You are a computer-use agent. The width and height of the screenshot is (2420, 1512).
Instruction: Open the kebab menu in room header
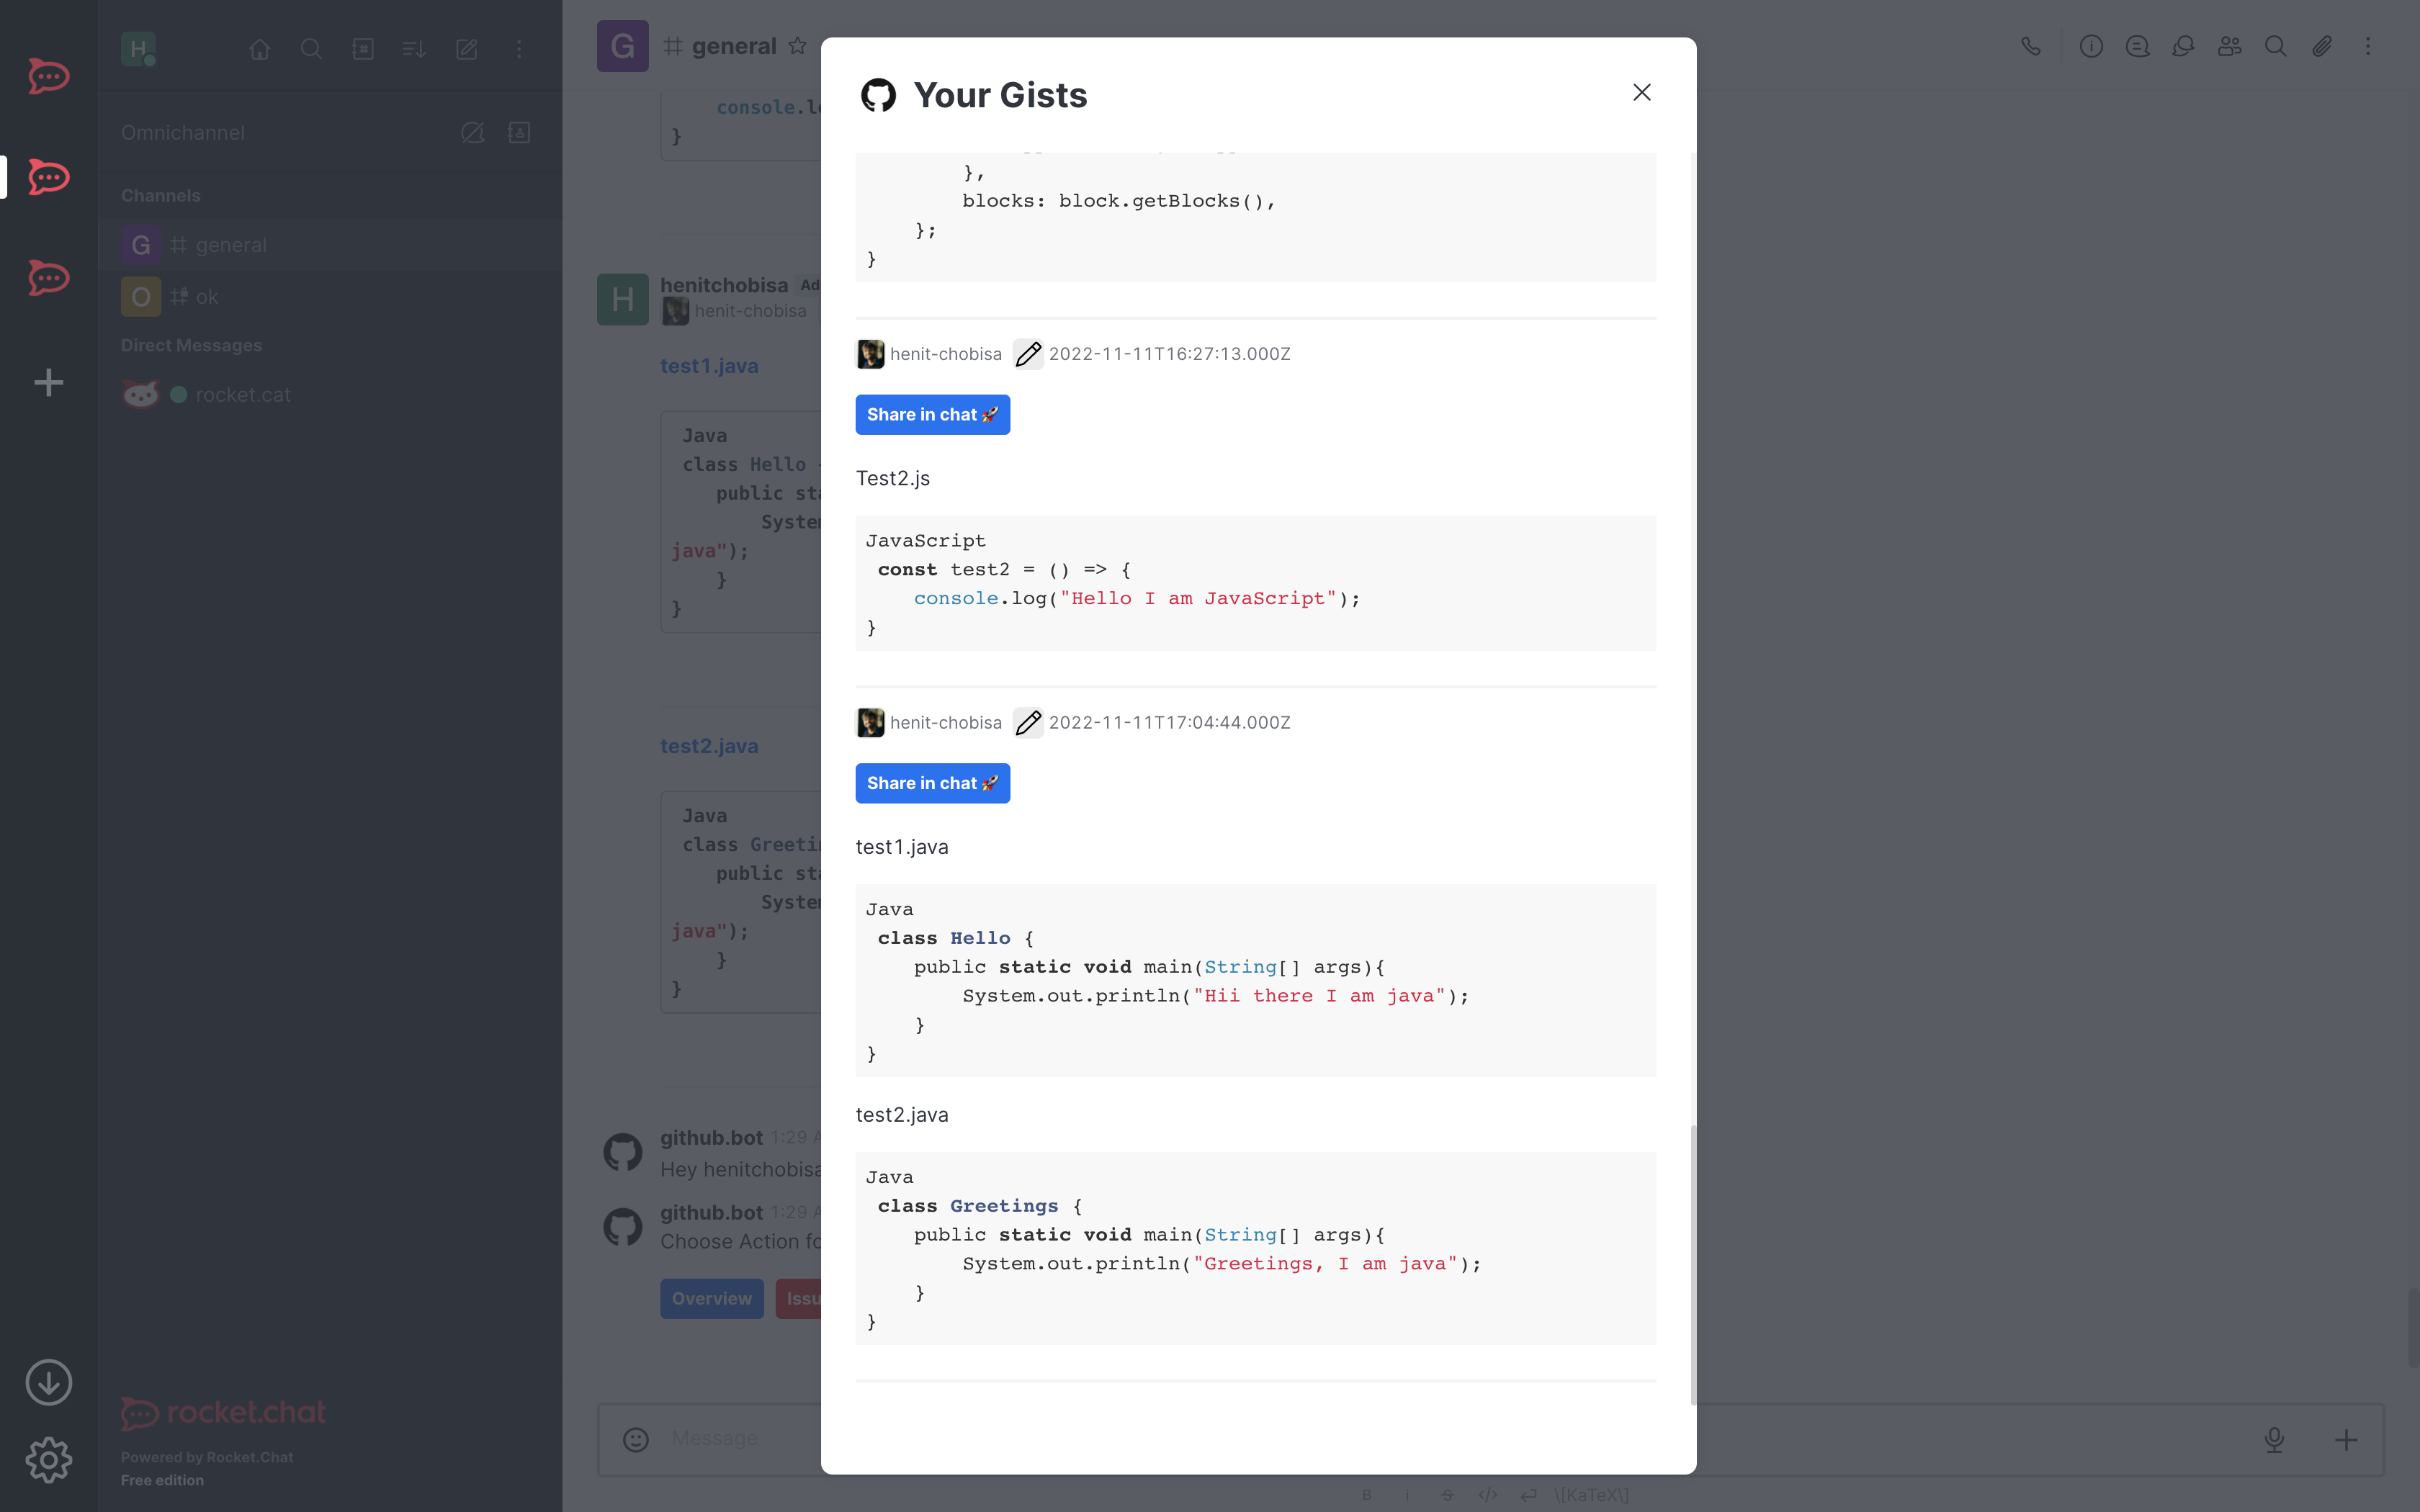point(2367,46)
